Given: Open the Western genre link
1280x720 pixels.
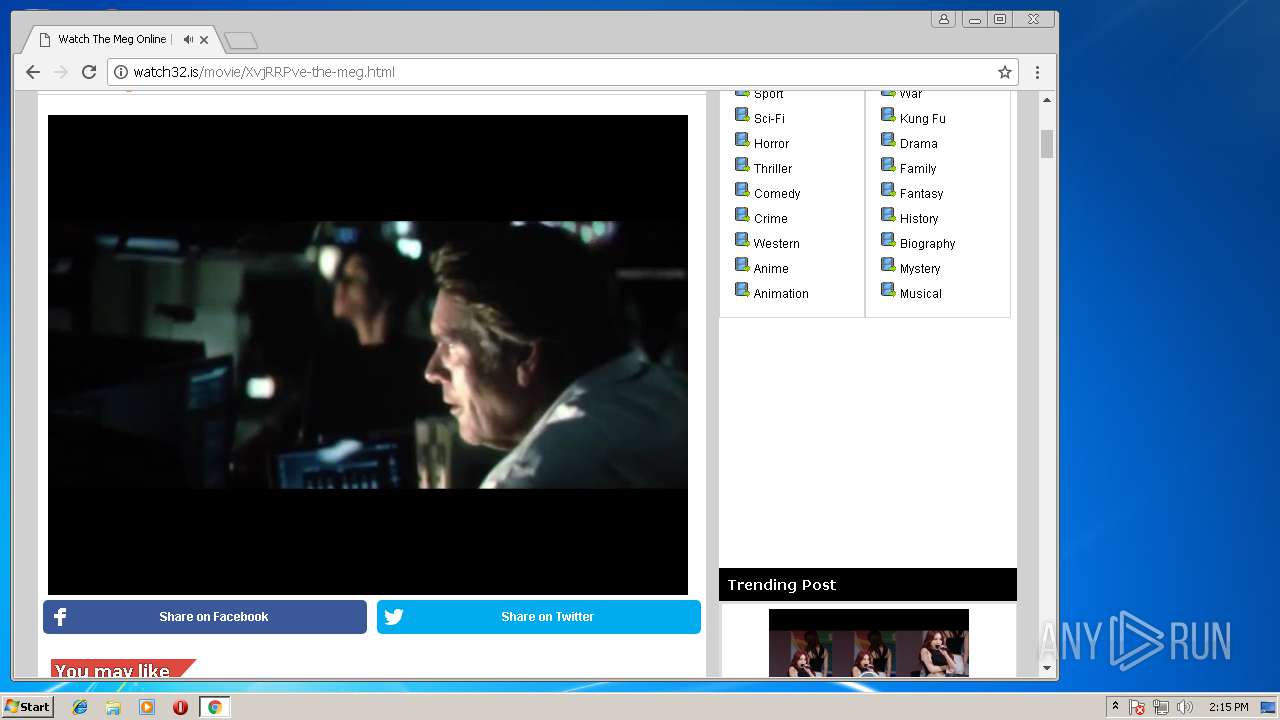Looking at the screenshot, I should point(777,244).
